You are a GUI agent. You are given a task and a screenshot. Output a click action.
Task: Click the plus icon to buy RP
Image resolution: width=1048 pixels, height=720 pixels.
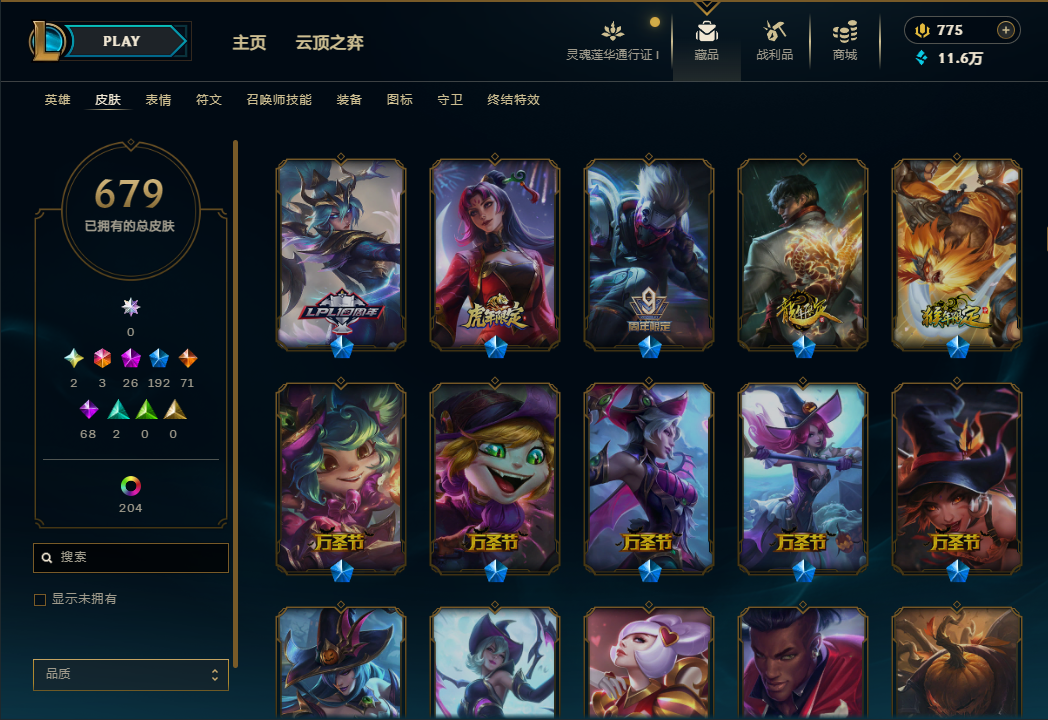pyautogui.click(x=1005, y=30)
